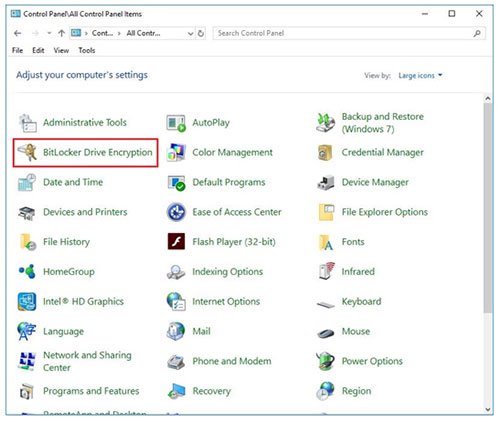Viewport: 500px width, 422px height.
Task: Open the AutoPlay icon
Action: (176, 123)
